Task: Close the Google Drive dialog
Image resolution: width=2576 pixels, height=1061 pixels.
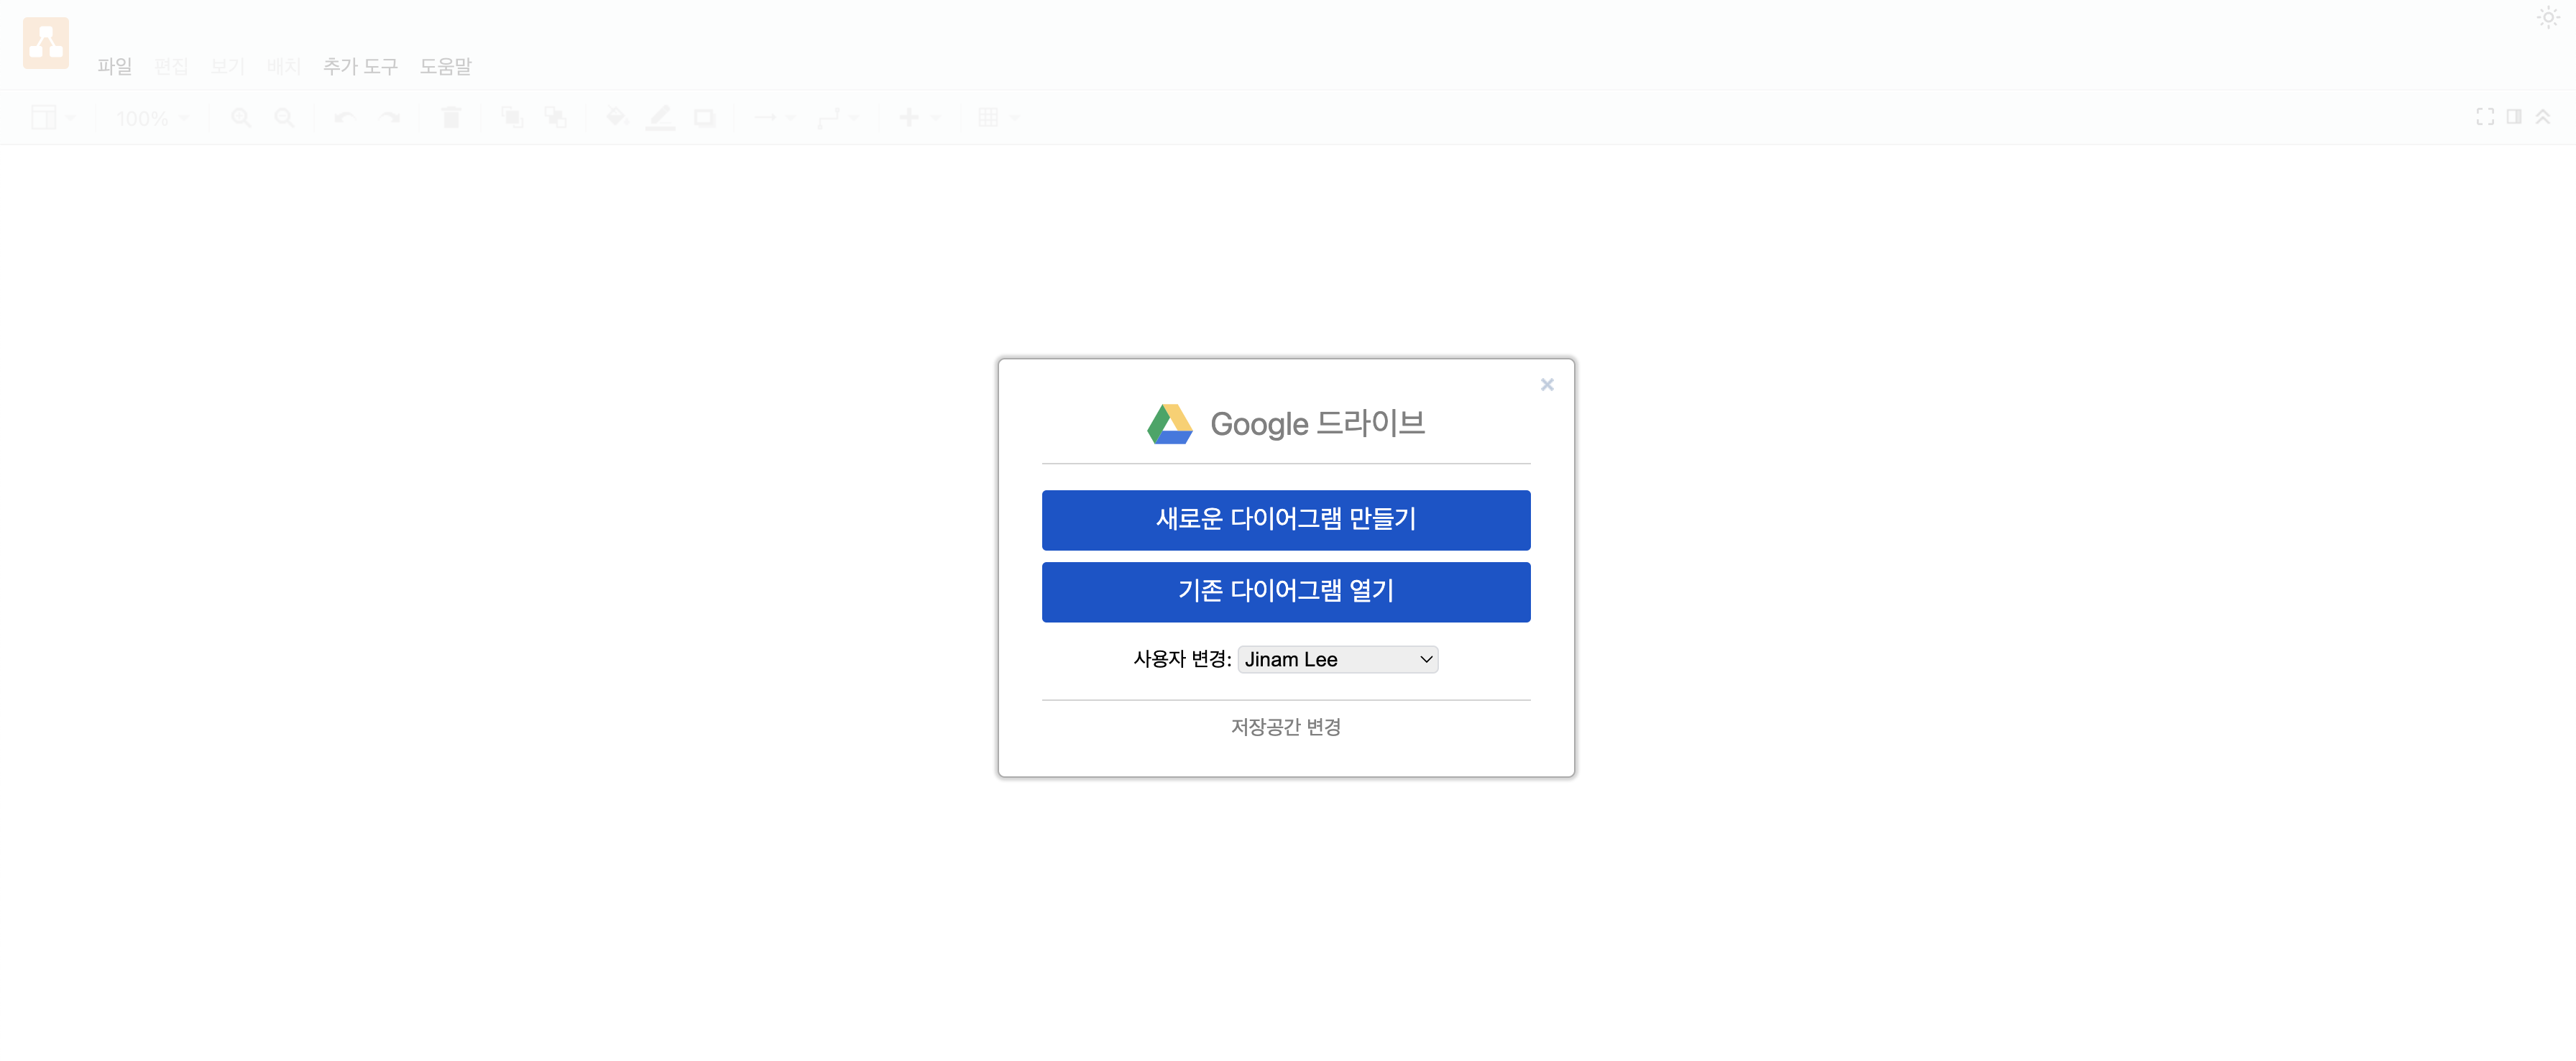Action: pos(1547,385)
